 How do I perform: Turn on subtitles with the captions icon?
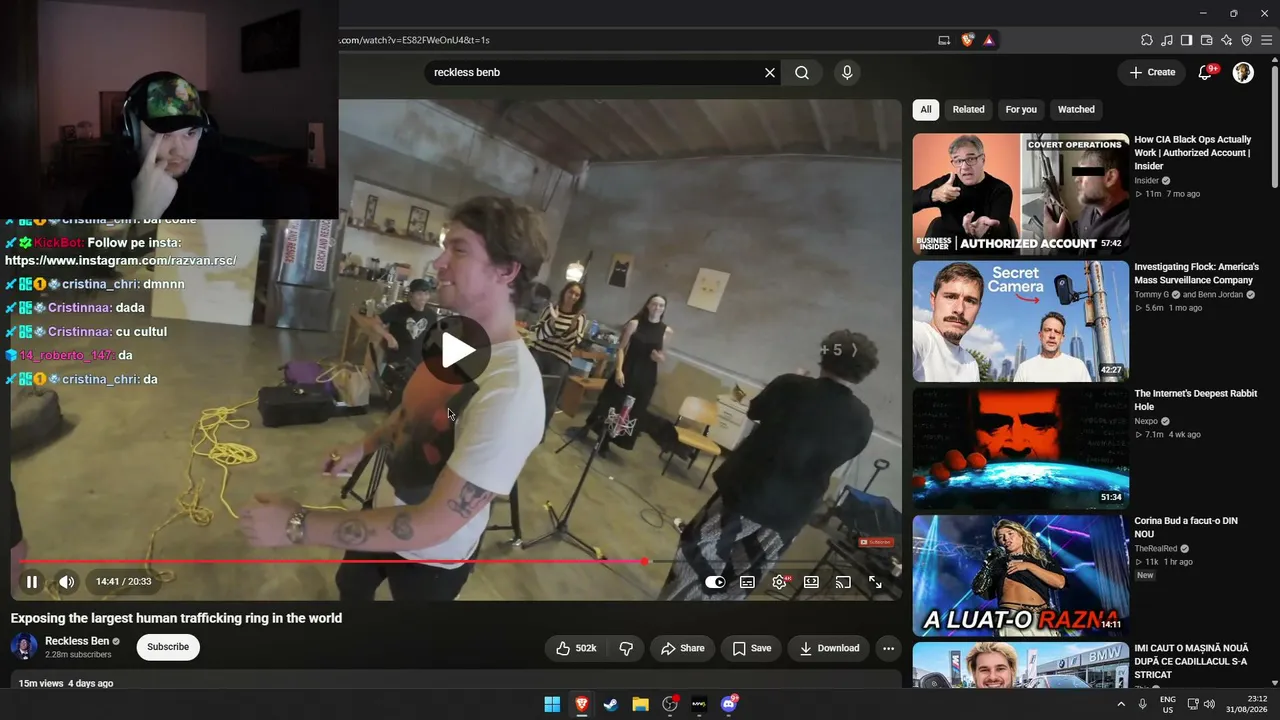click(x=747, y=582)
